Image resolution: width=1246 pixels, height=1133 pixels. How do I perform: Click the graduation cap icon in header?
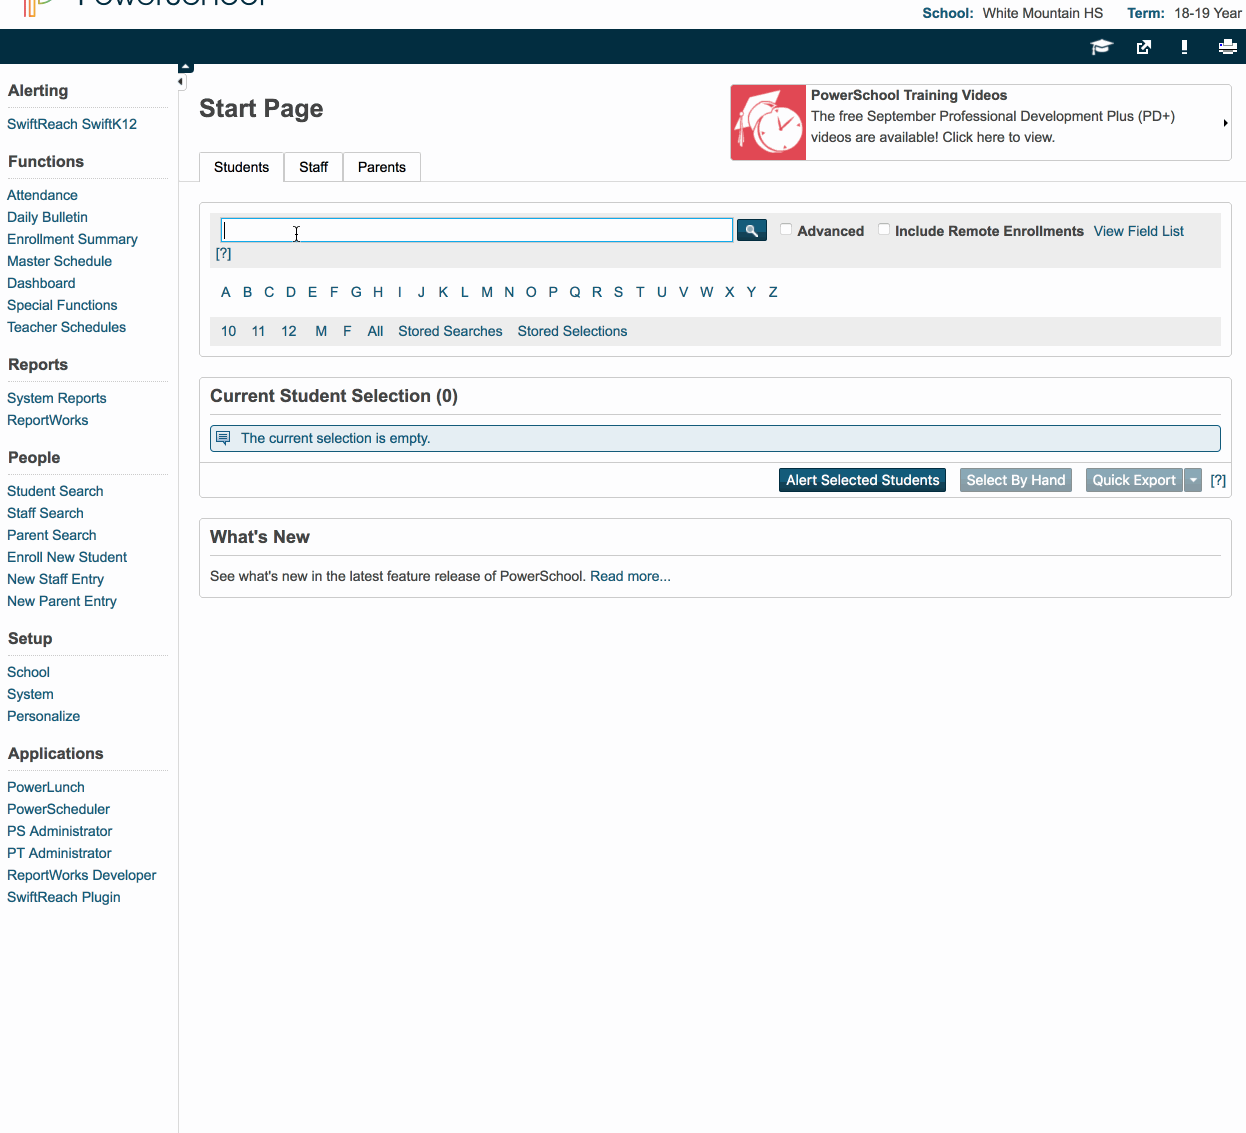pyautogui.click(x=1101, y=47)
